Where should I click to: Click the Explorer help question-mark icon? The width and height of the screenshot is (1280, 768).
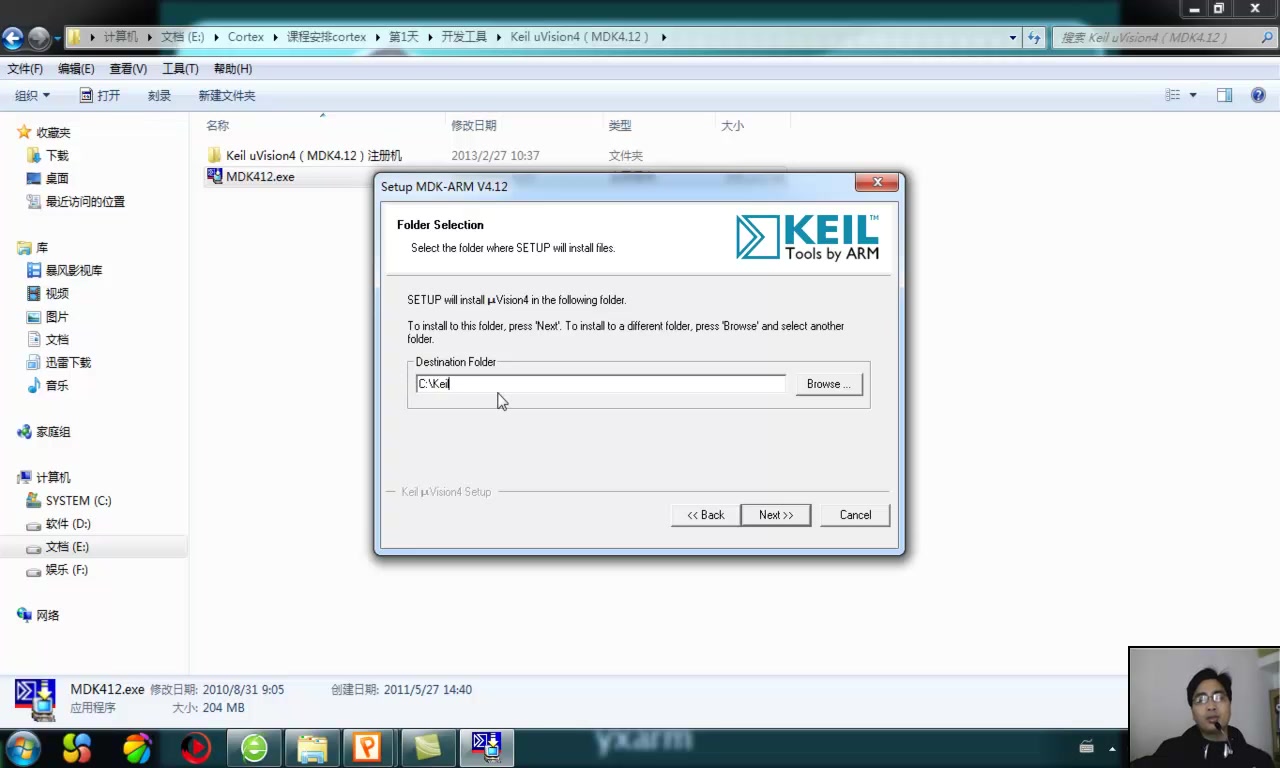[x=1258, y=96]
